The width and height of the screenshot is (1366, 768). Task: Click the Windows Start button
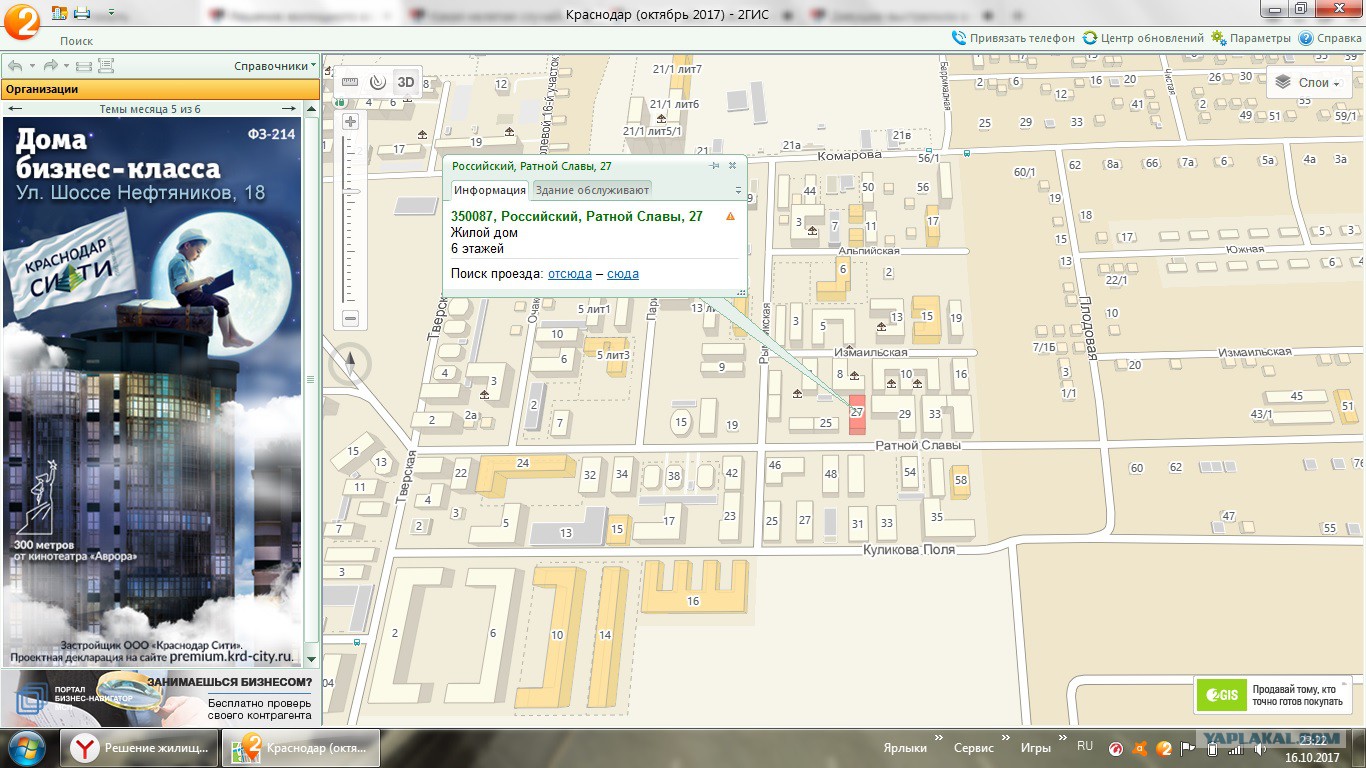coord(27,748)
